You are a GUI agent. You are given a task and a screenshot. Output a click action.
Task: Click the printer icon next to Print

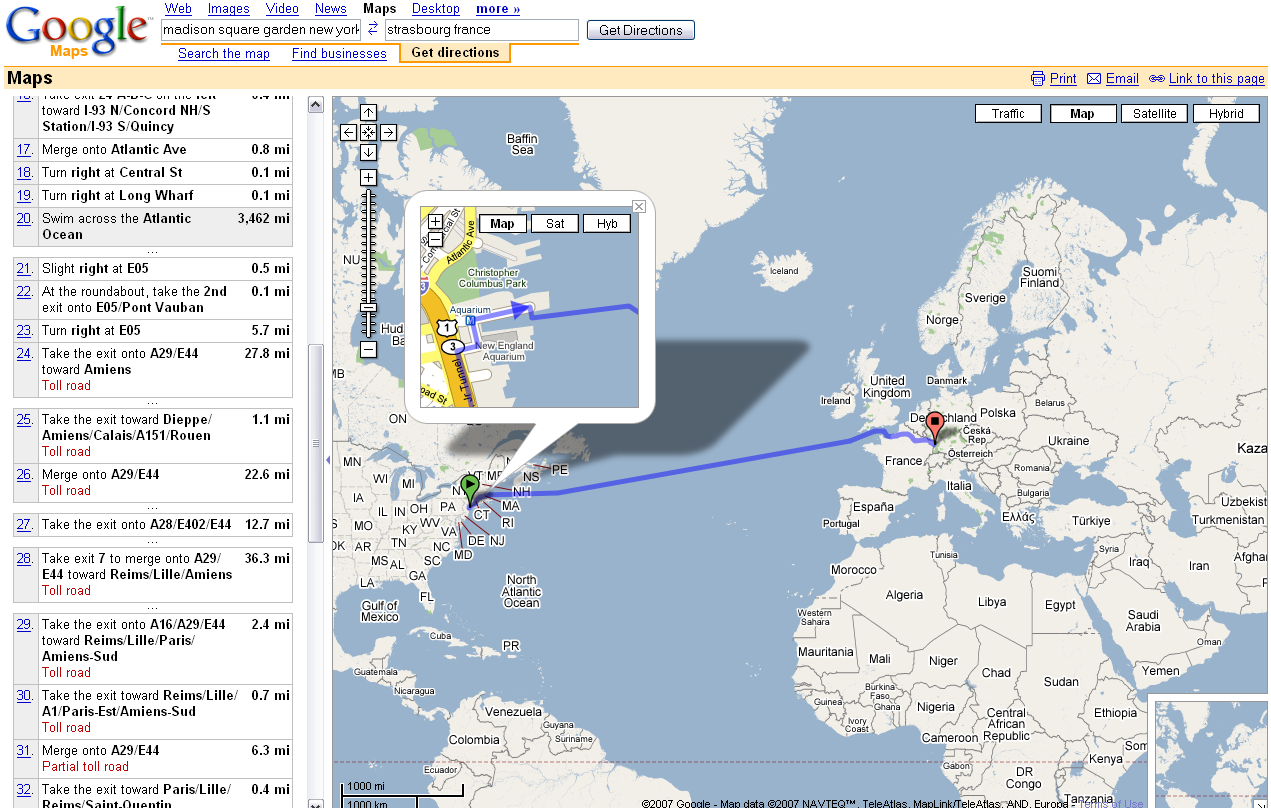pos(1038,79)
